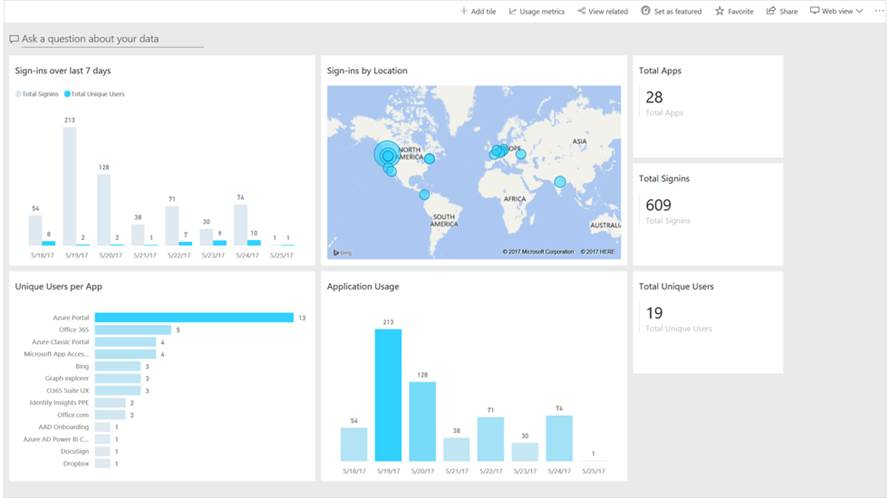Open the Total Signins tile showing 609
Viewport: 890px width, 498px height.
[x=708, y=215]
